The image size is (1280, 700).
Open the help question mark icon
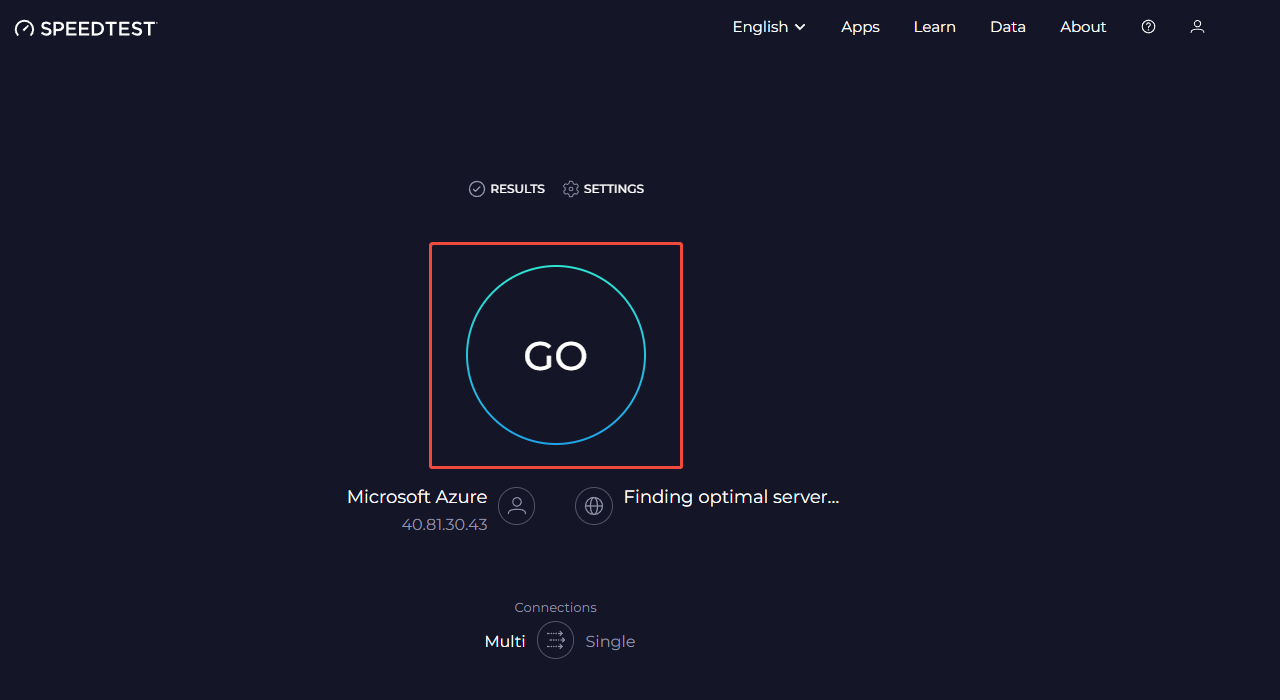(1147, 27)
